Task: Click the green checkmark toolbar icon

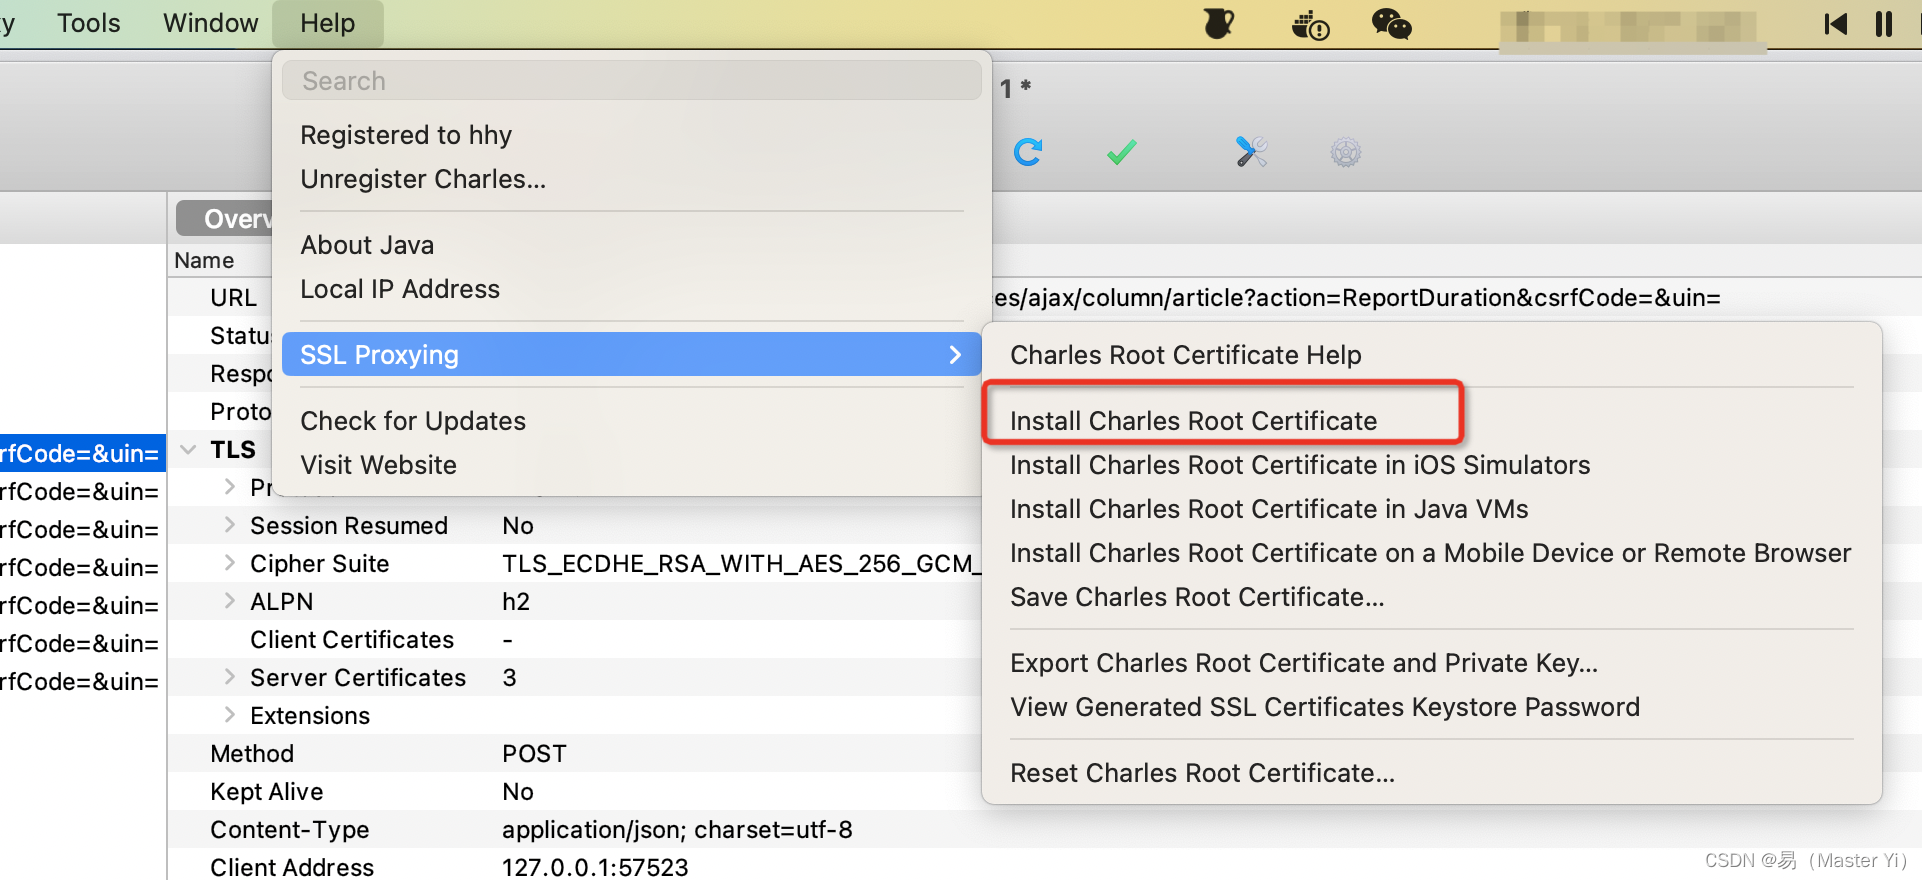Action: [x=1122, y=152]
